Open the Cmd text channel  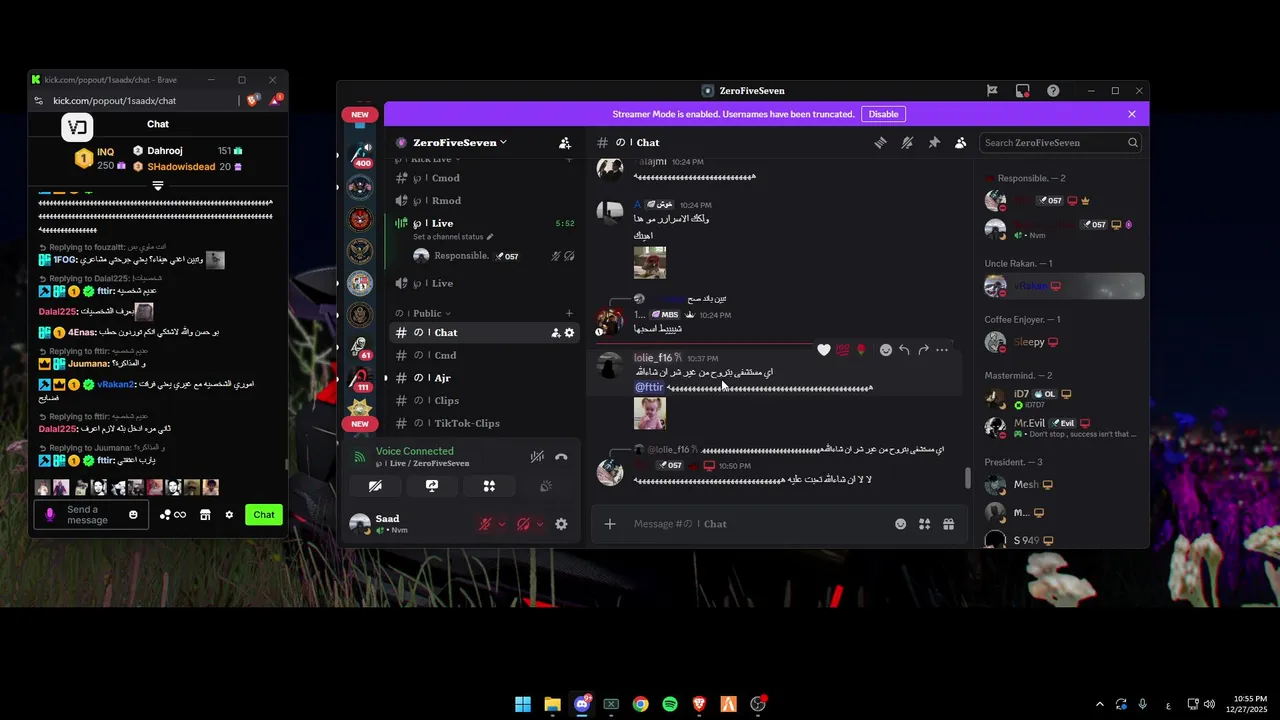click(x=484, y=355)
